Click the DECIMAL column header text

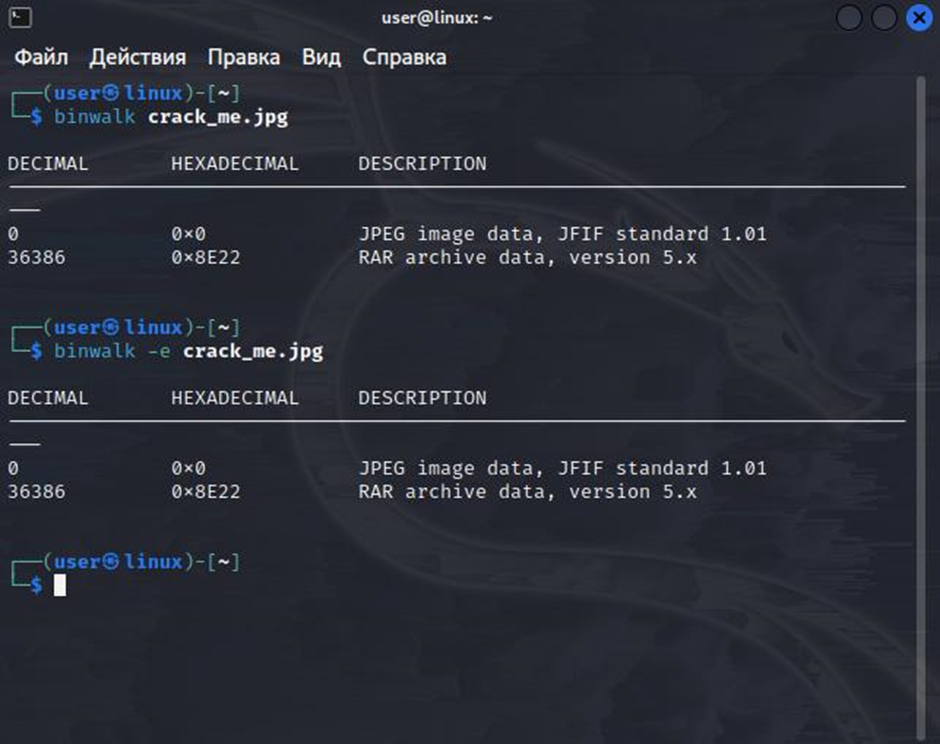pos(47,163)
